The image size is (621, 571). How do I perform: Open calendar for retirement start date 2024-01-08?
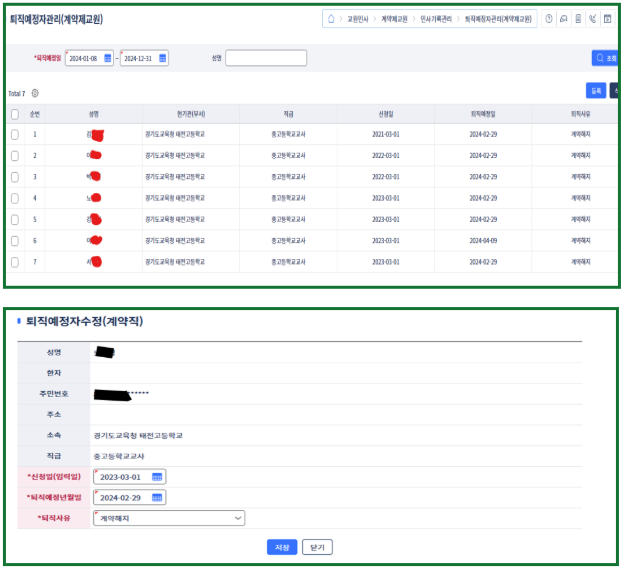[107, 58]
